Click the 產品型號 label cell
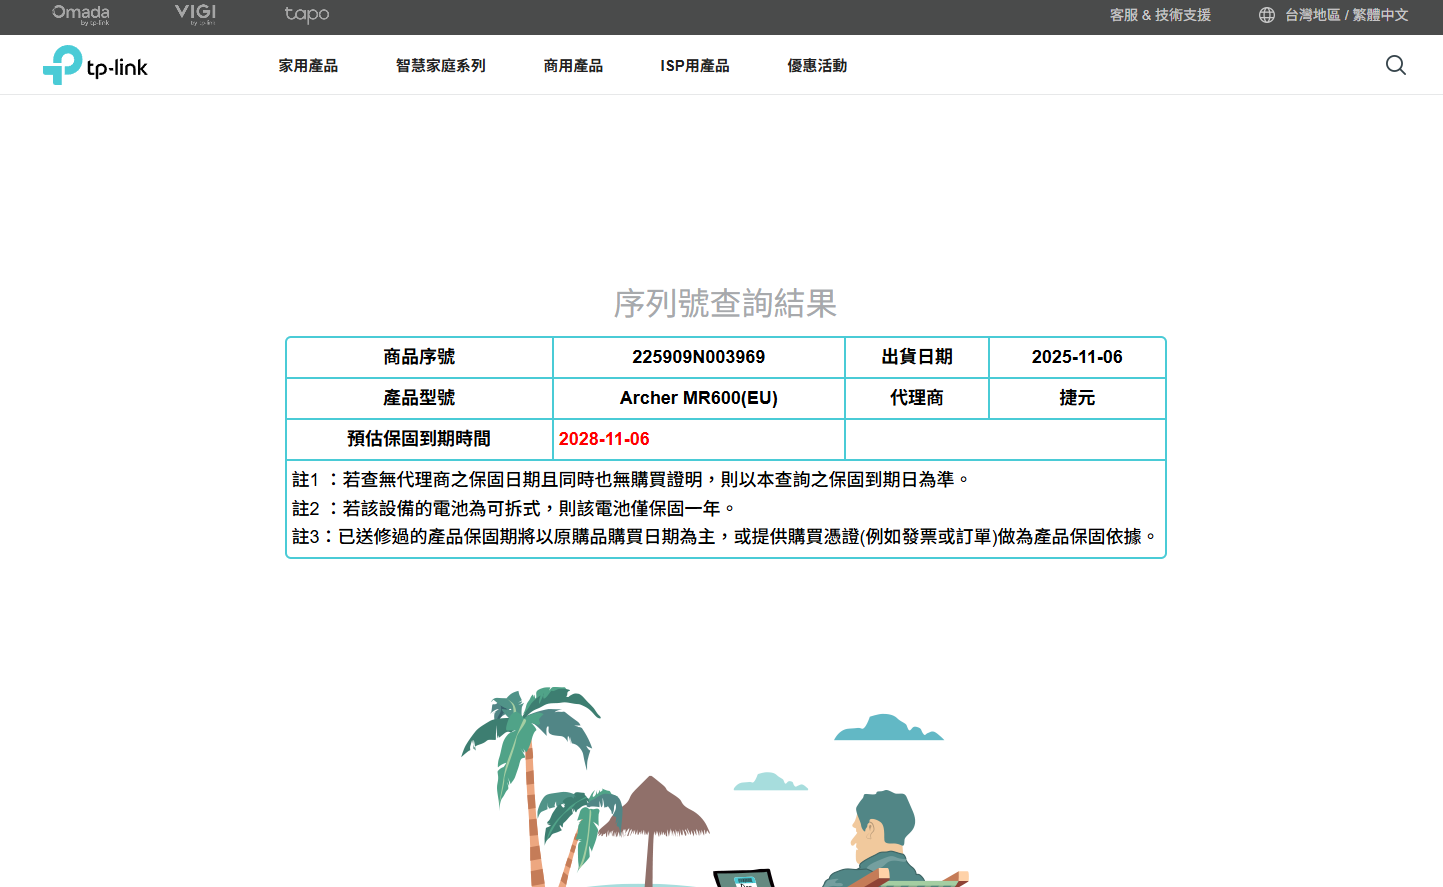The image size is (1443, 887). [x=419, y=398]
